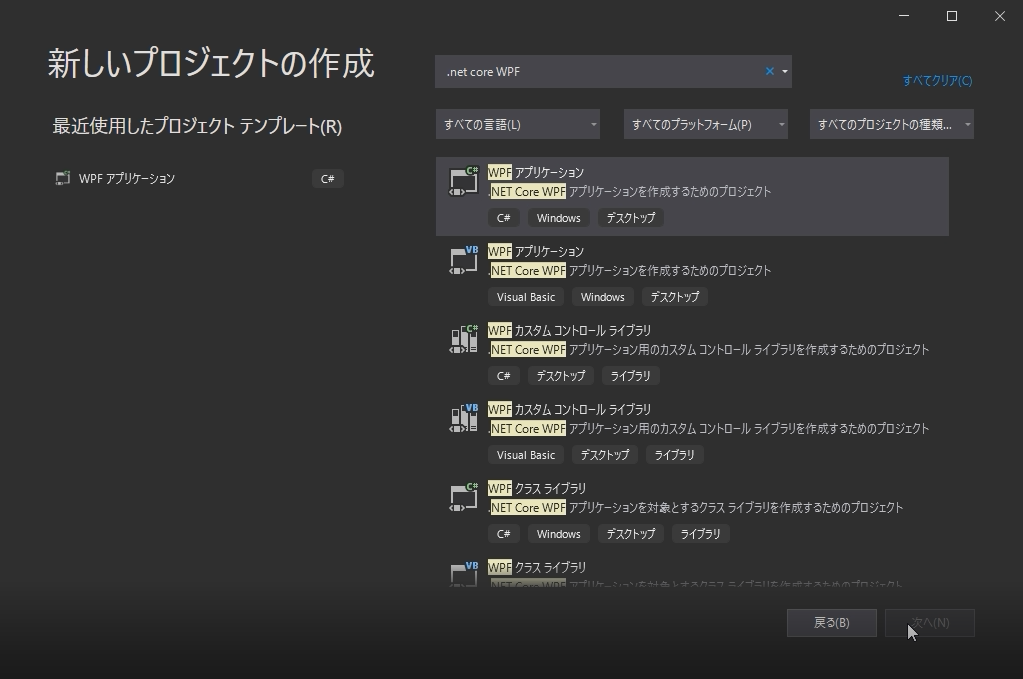Open the search history dropdown arrow

(786, 71)
